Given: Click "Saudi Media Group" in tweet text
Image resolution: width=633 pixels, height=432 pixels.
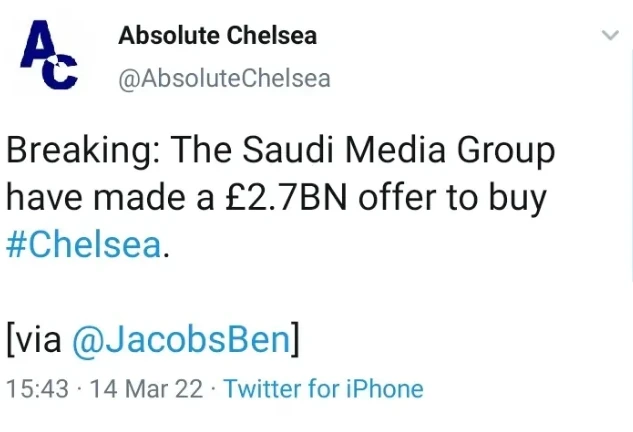Looking at the screenshot, I should pos(402,152).
